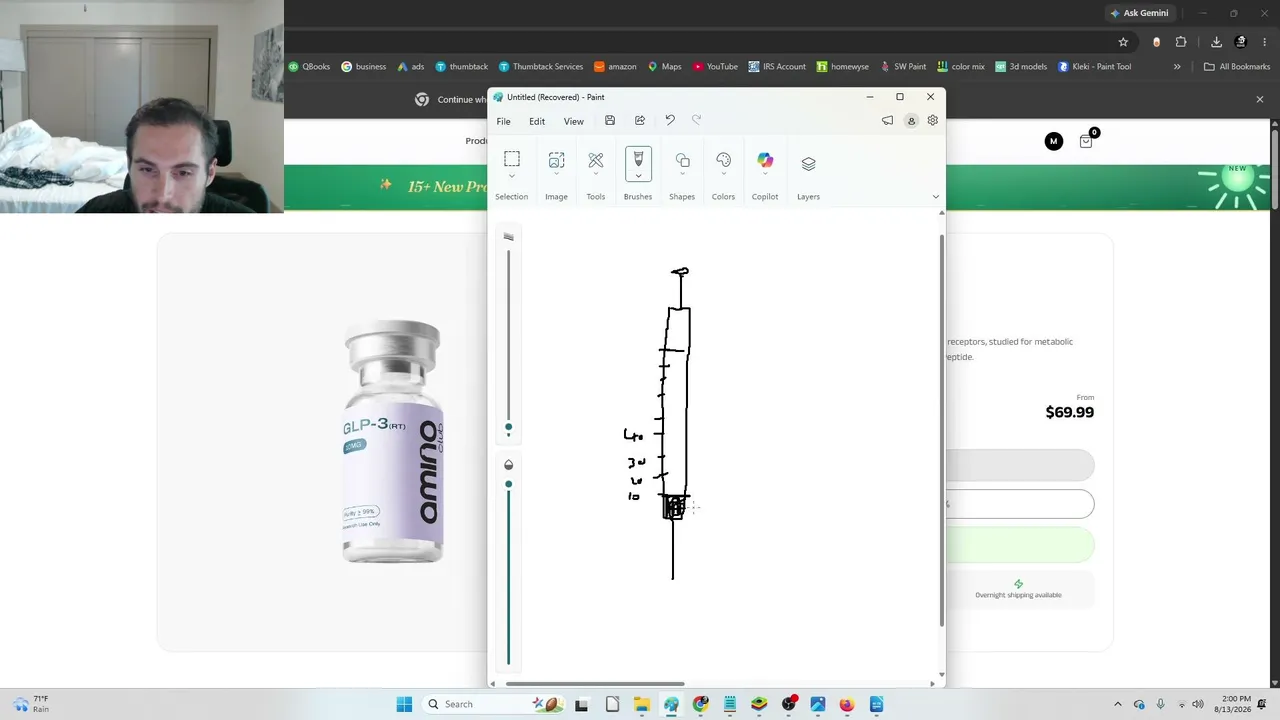
Task: Open the Colors palette in Paint
Action: (723, 159)
